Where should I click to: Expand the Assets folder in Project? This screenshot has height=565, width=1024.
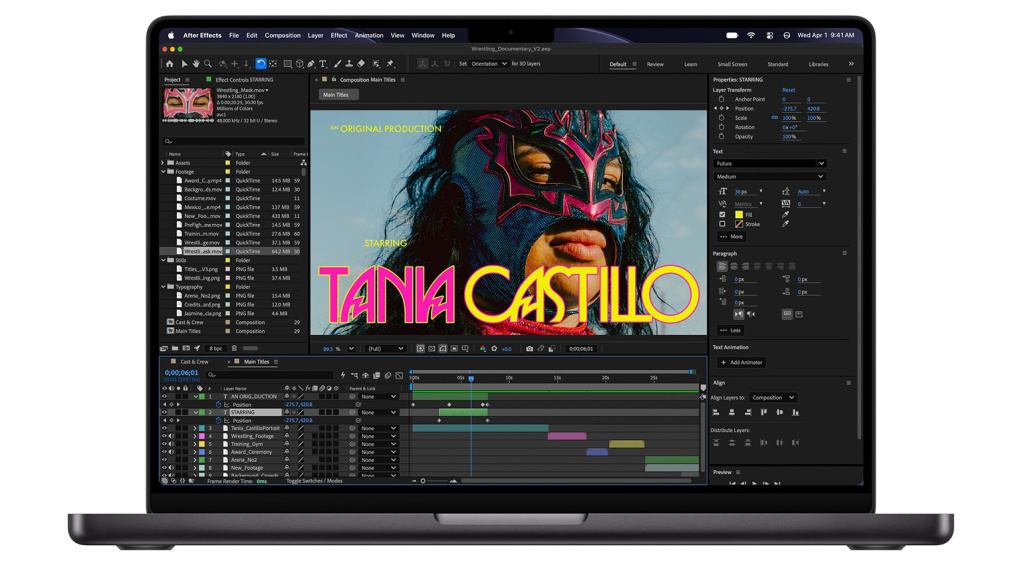pyautogui.click(x=163, y=163)
